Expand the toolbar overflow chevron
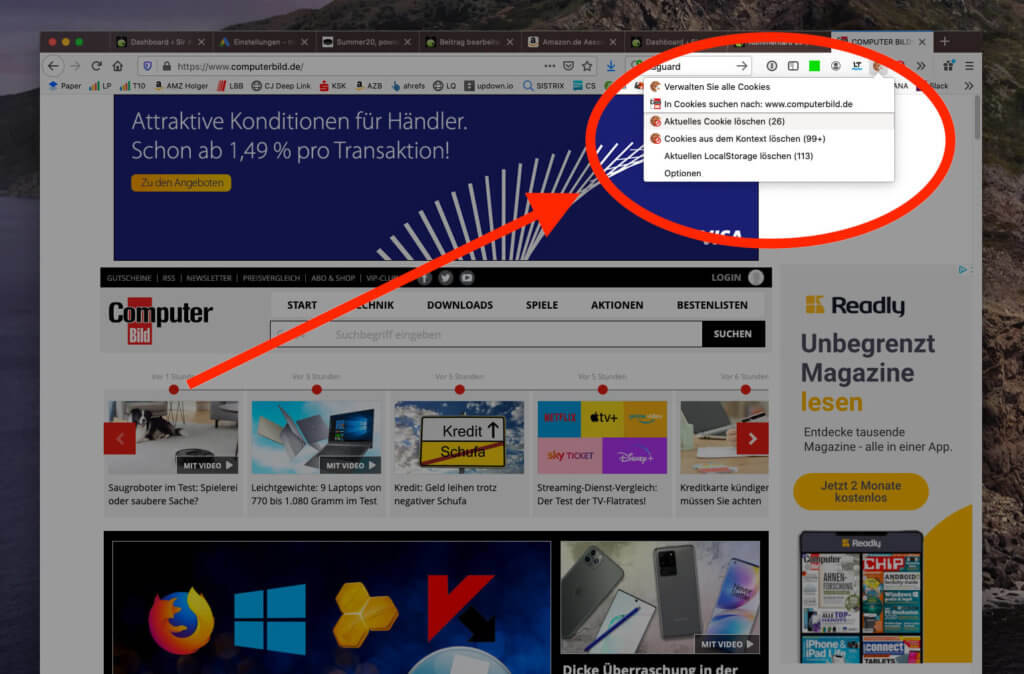Image resolution: width=1024 pixels, height=674 pixels. tap(921, 66)
